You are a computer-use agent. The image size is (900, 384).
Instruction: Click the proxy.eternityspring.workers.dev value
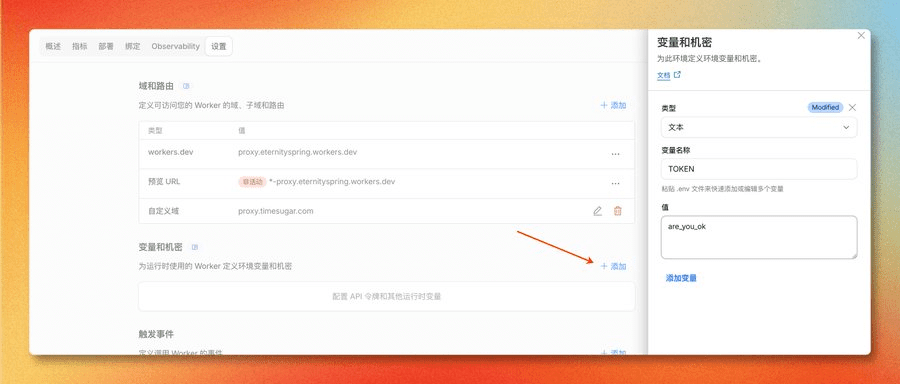pyautogui.click(x=297, y=153)
